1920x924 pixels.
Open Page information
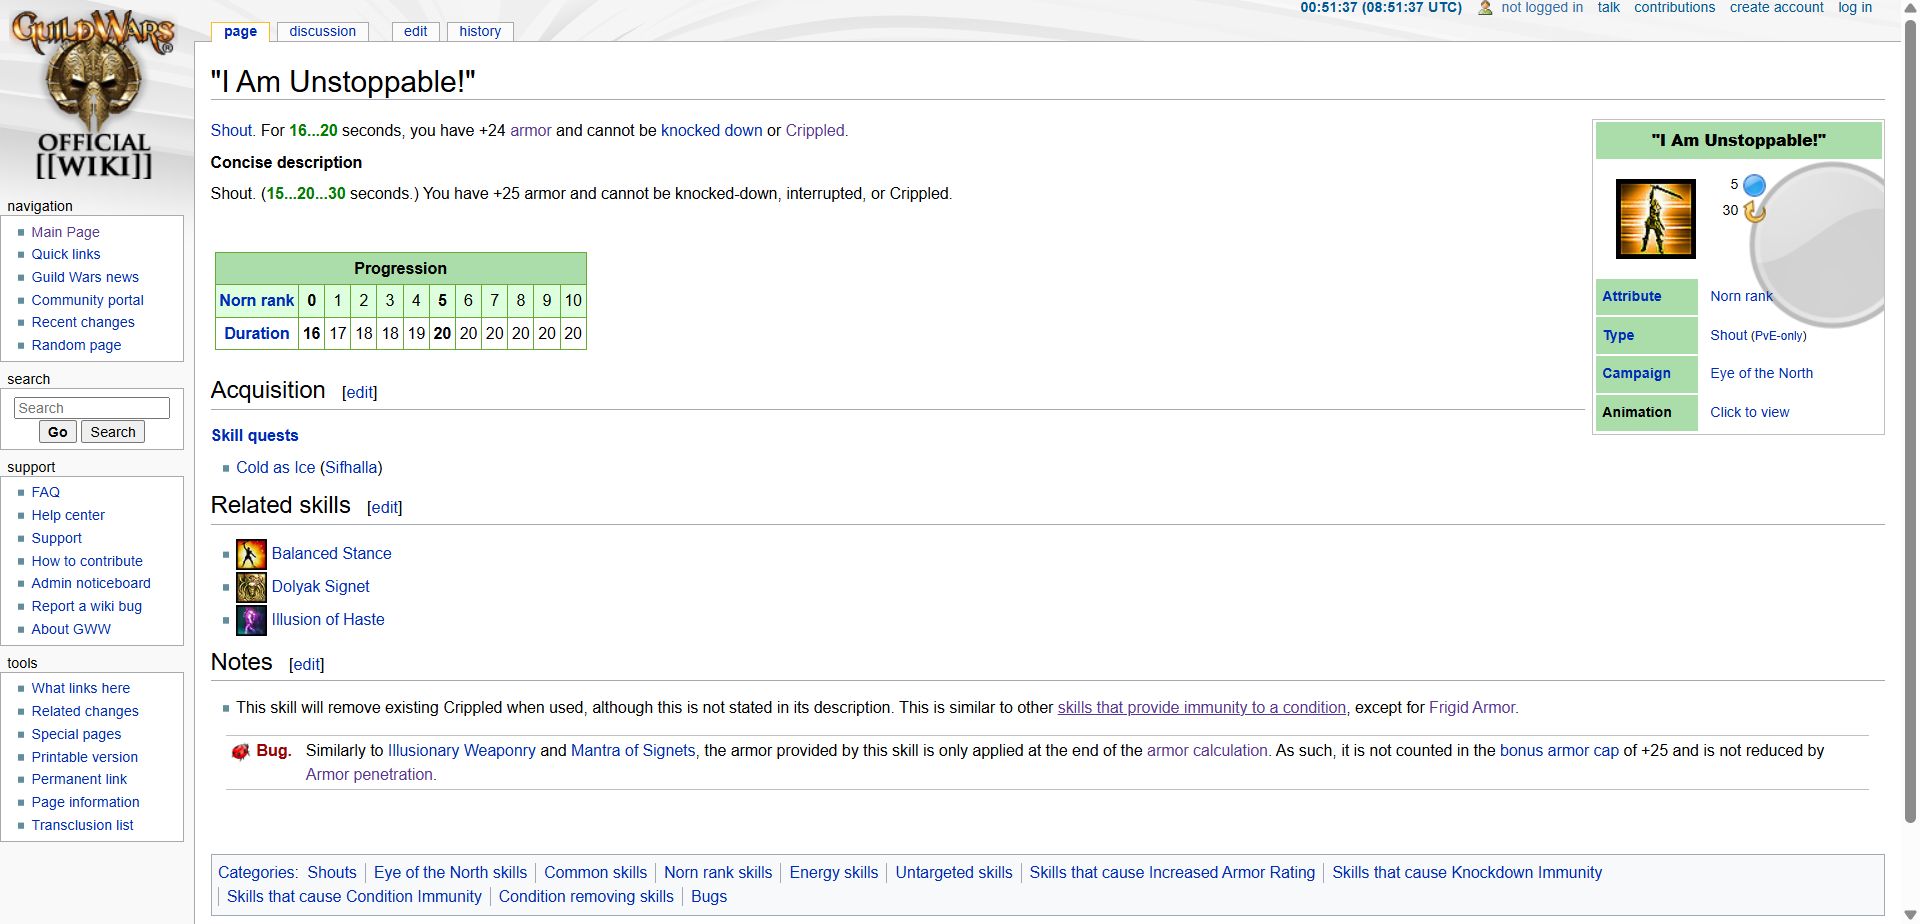pyautogui.click(x=85, y=802)
